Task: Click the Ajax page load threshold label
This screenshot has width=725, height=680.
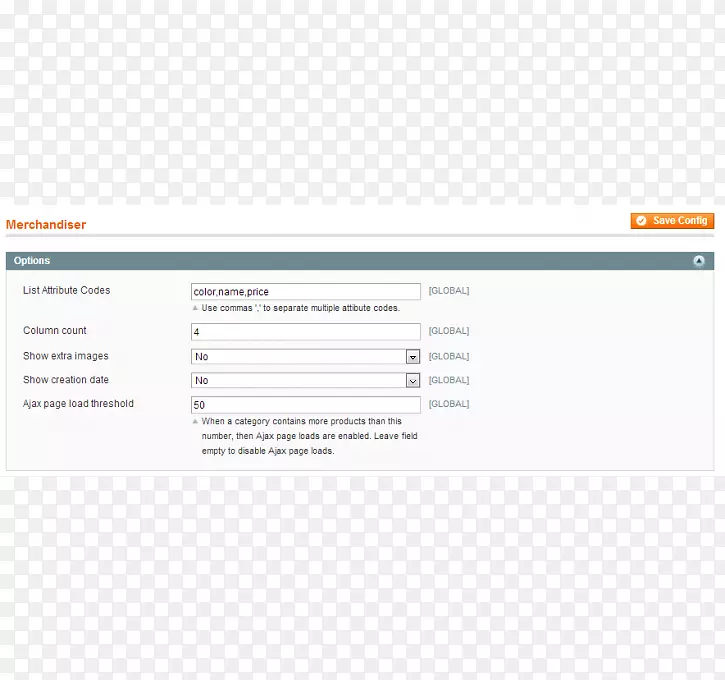Action: pos(78,404)
